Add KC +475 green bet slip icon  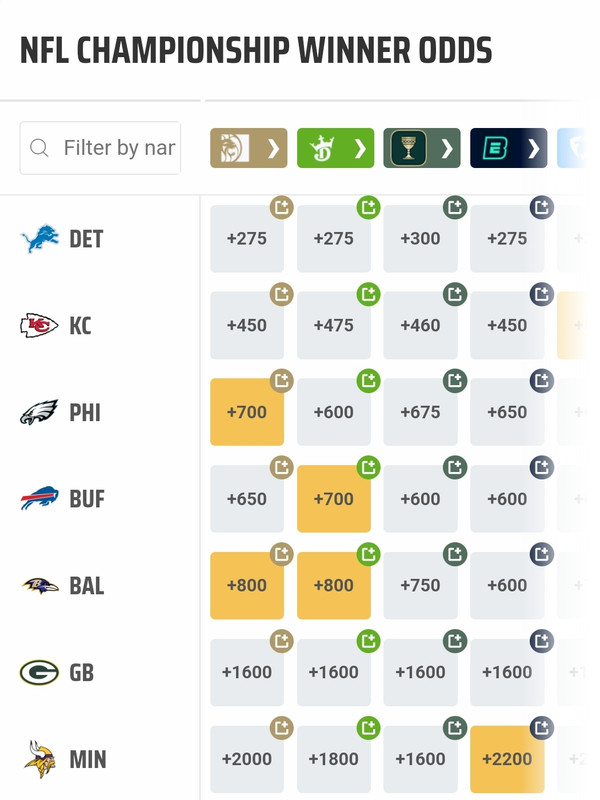(x=369, y=294)
